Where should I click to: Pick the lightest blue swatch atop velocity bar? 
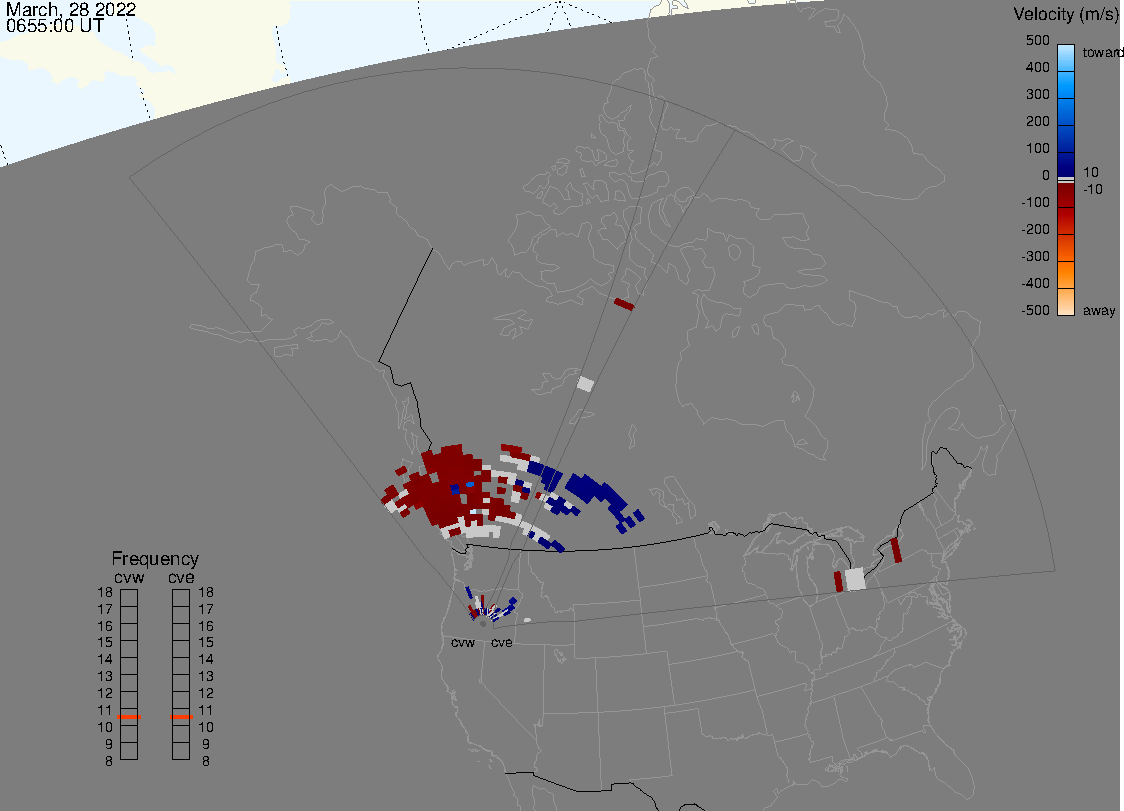[1066, 55]
